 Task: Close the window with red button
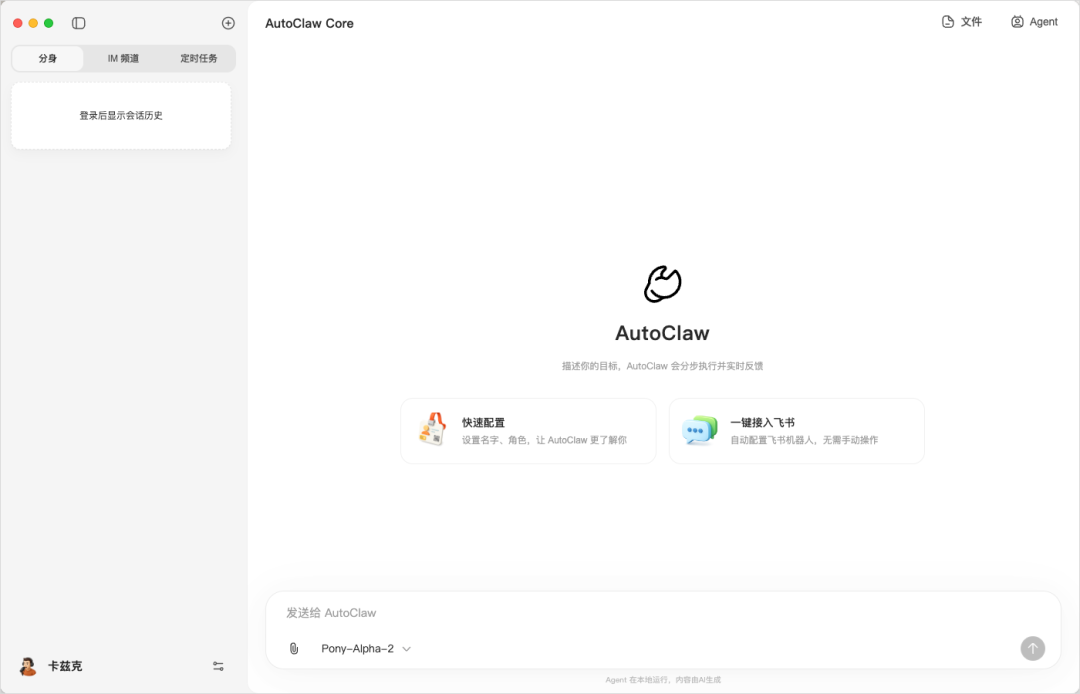point(18,23)
